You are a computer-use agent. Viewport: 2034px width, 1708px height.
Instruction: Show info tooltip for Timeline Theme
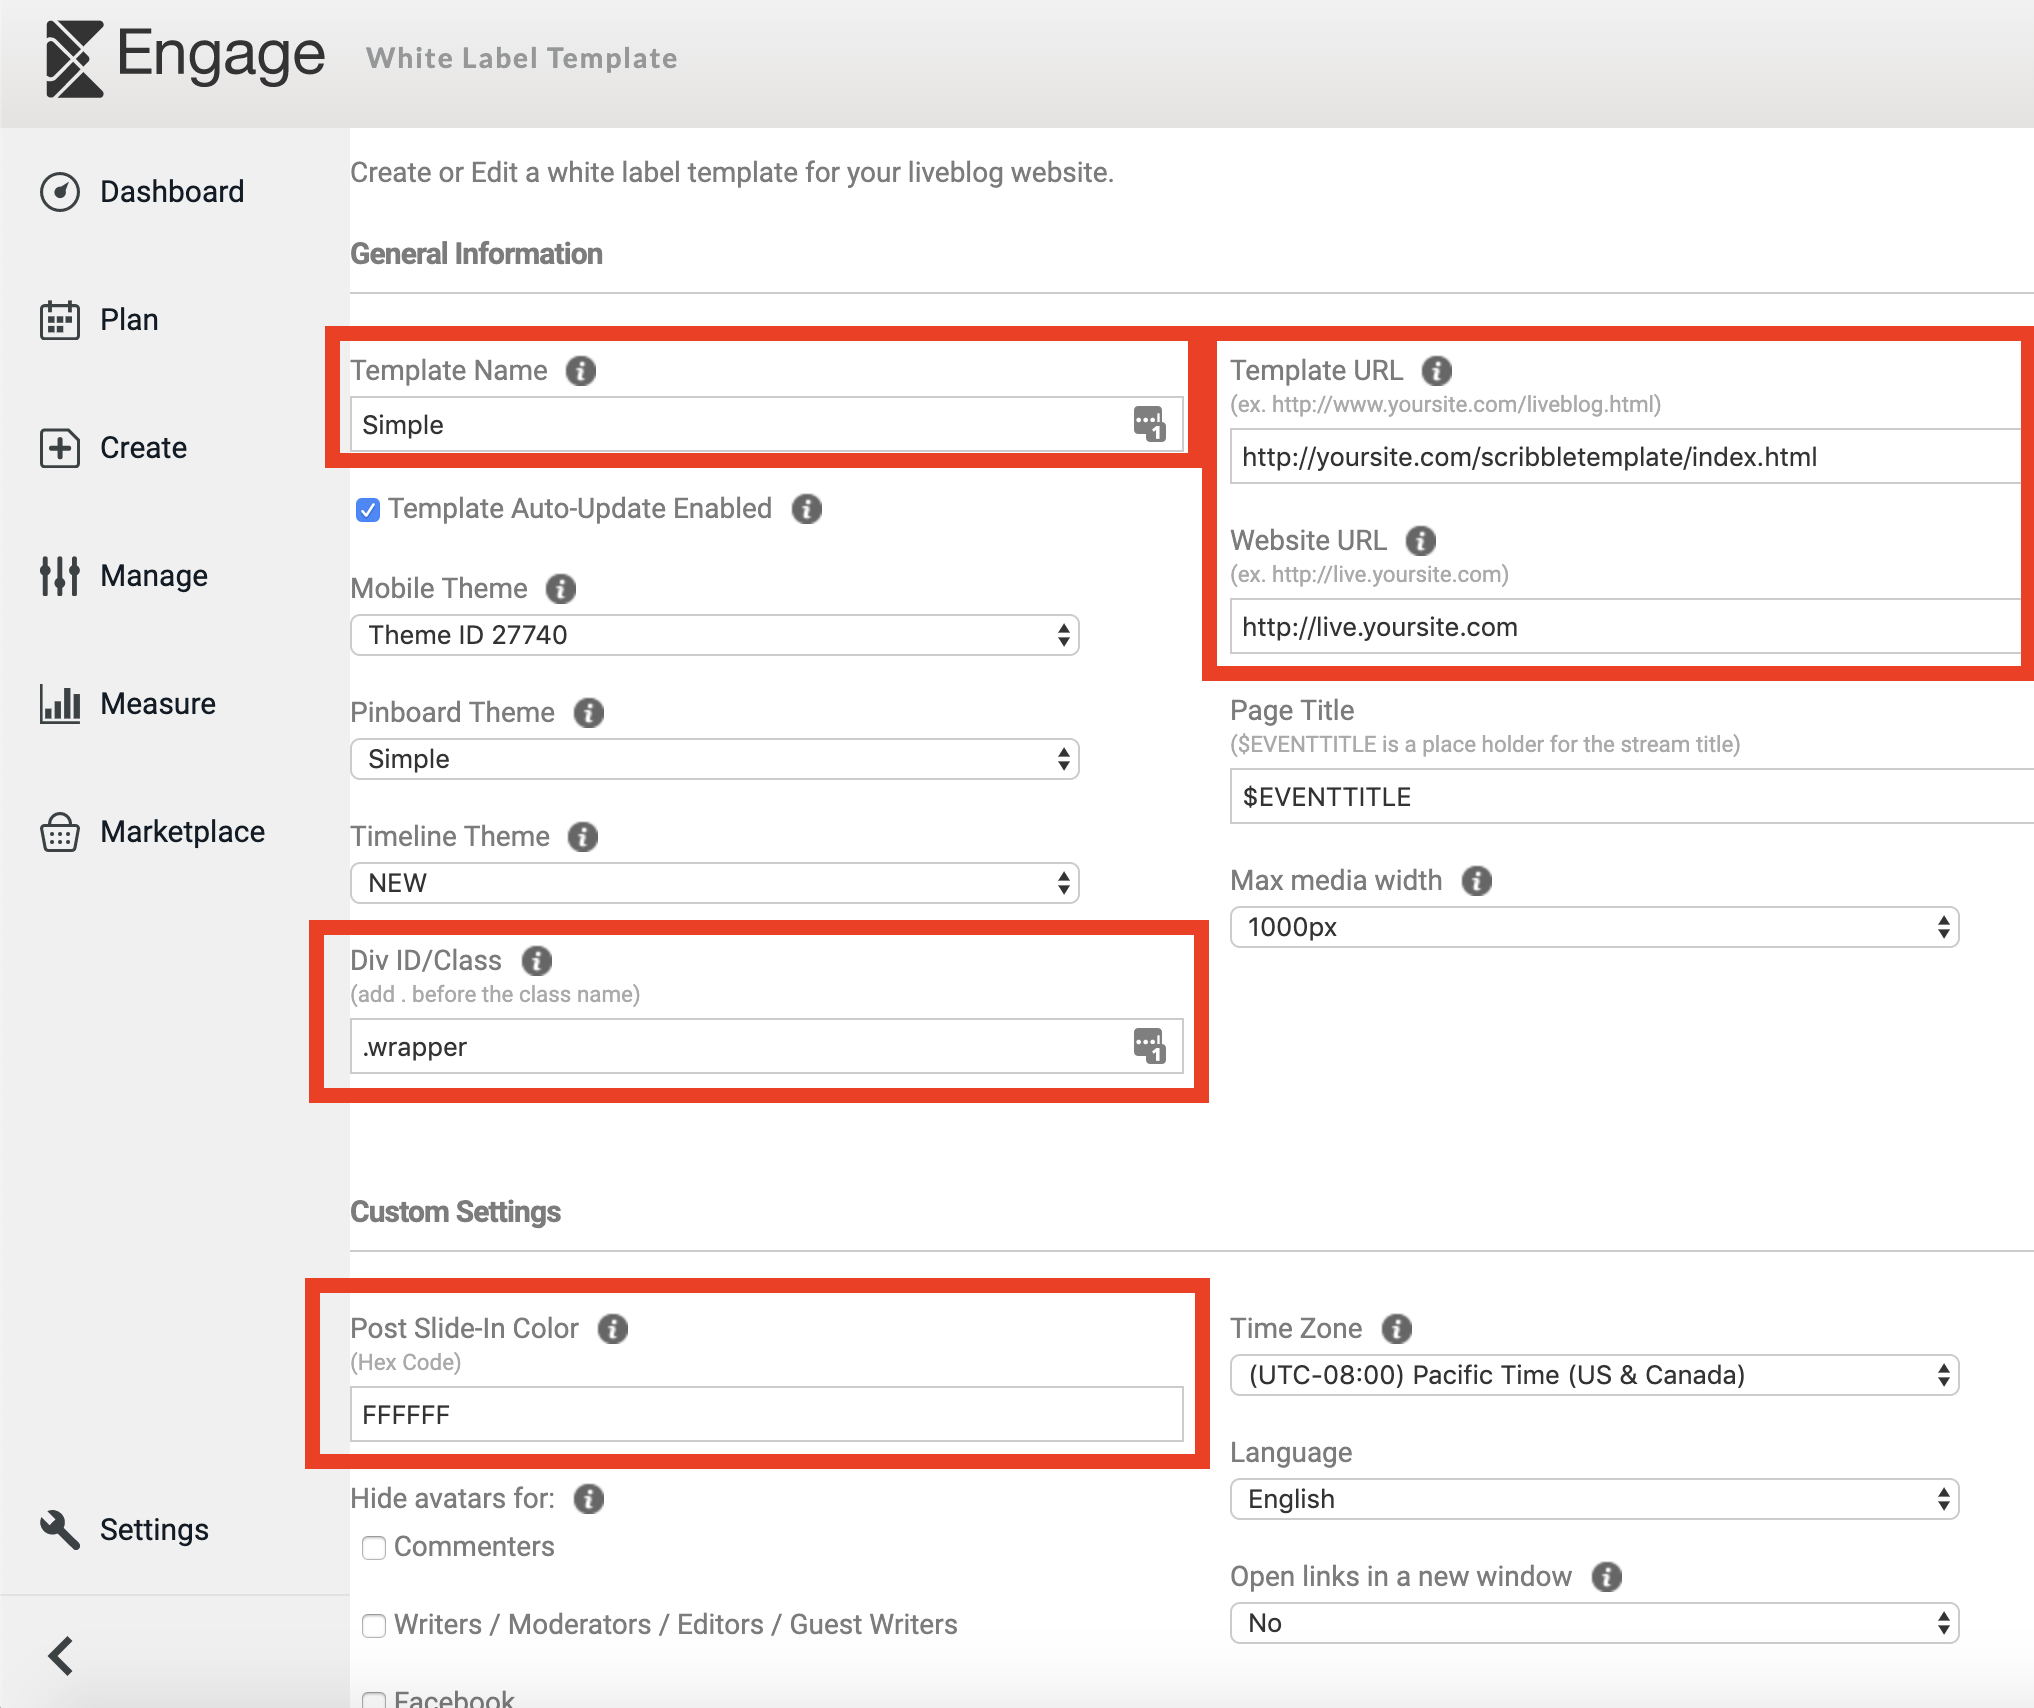tap(583, 837)
